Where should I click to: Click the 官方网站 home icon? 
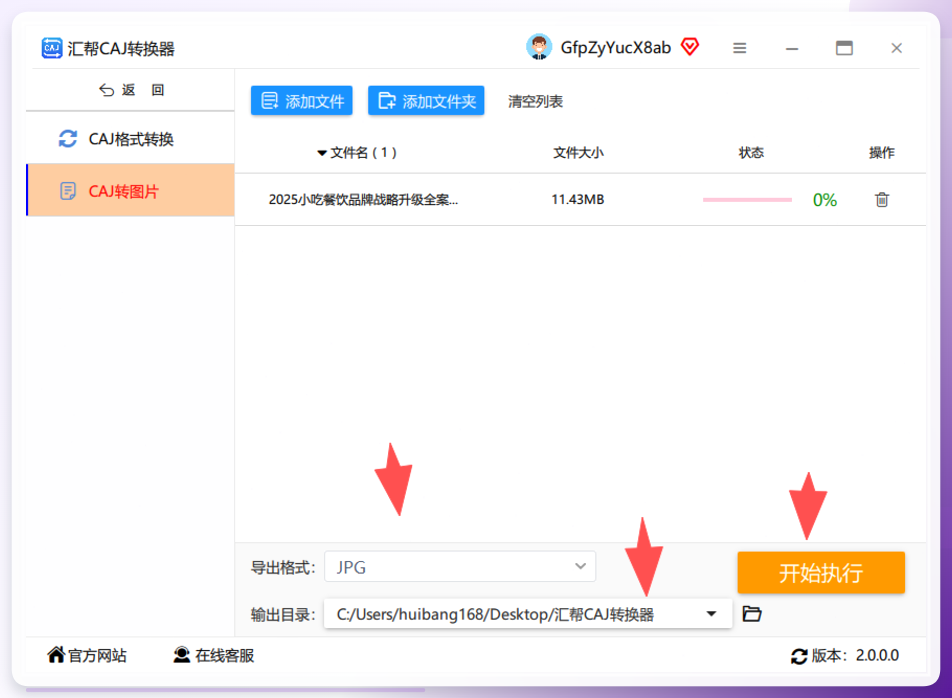(x=56, y=655)
